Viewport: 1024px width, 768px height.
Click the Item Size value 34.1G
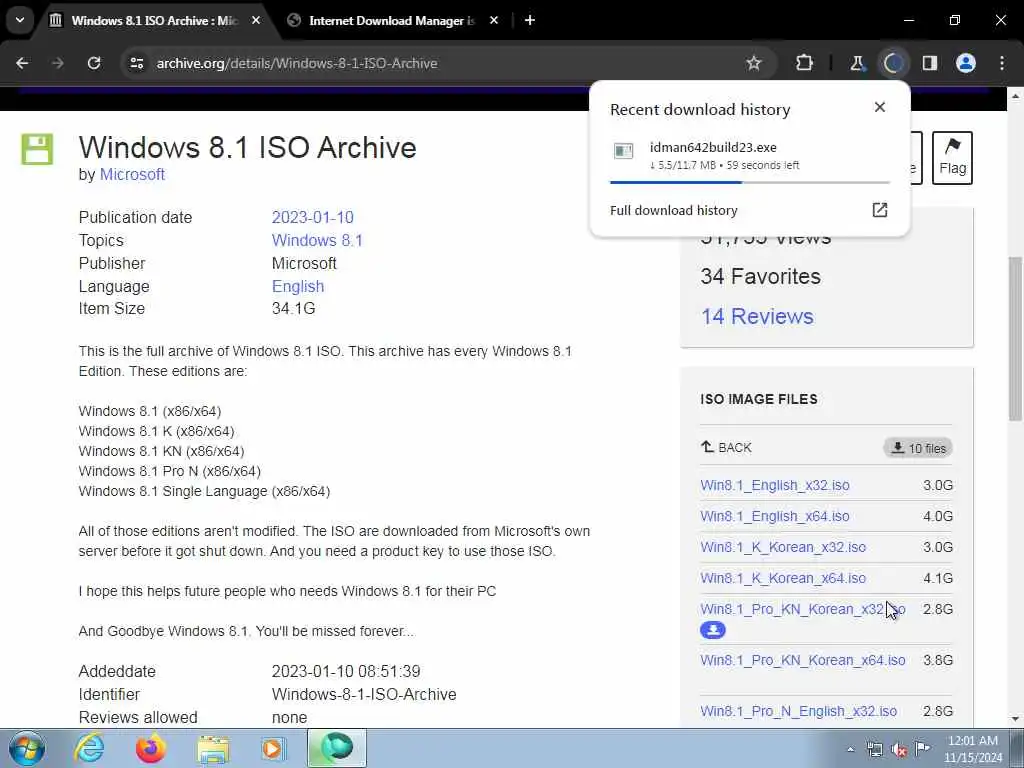pyautogui.click(x=293, y=308)
